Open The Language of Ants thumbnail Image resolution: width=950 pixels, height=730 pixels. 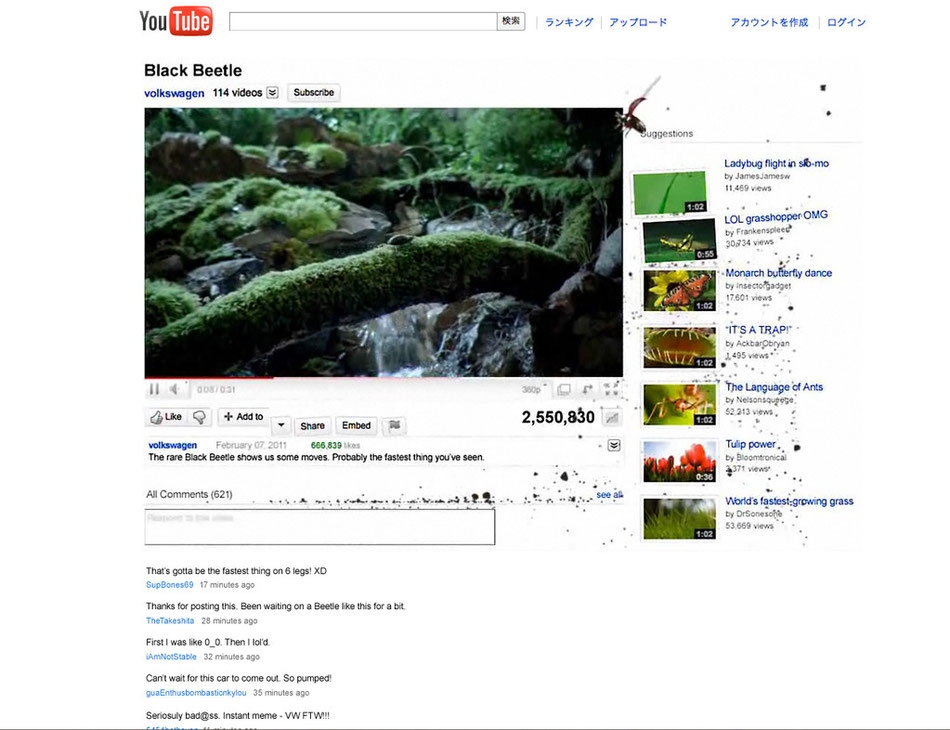(679, 405)
